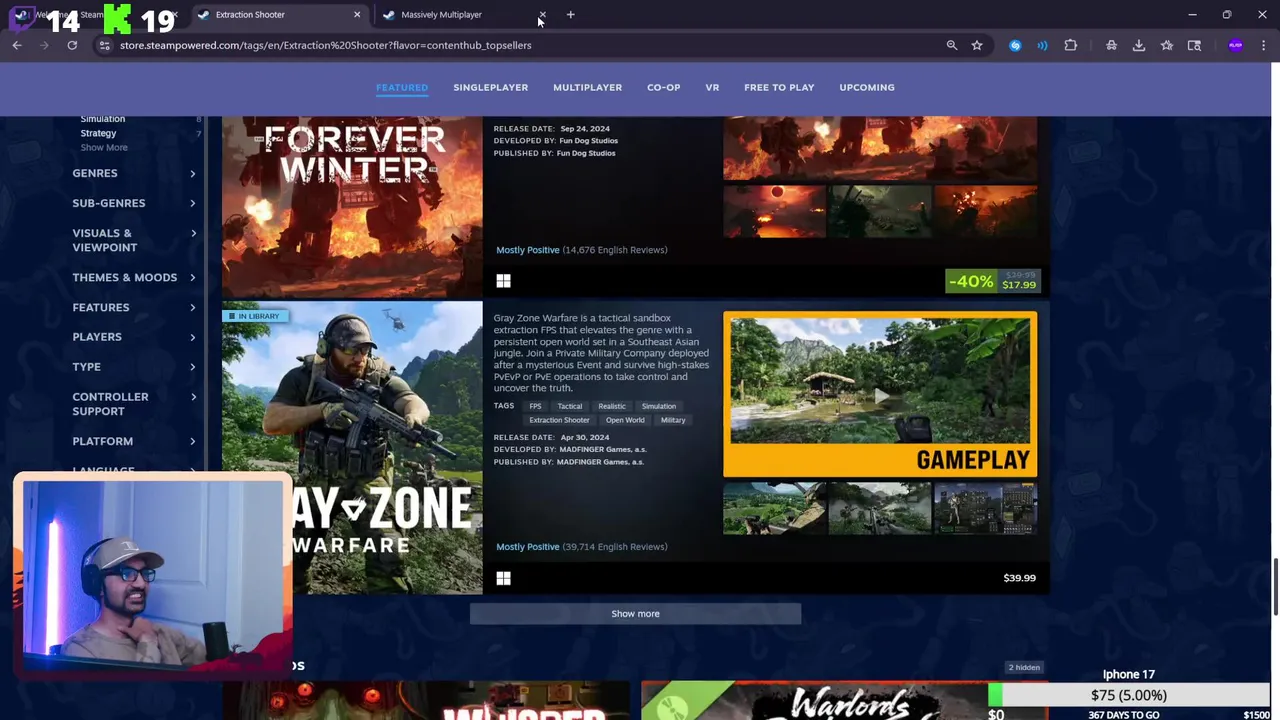Expand the Platform filter section
The width and height of the screenshot is (1280, 720).
click(134, 441)
